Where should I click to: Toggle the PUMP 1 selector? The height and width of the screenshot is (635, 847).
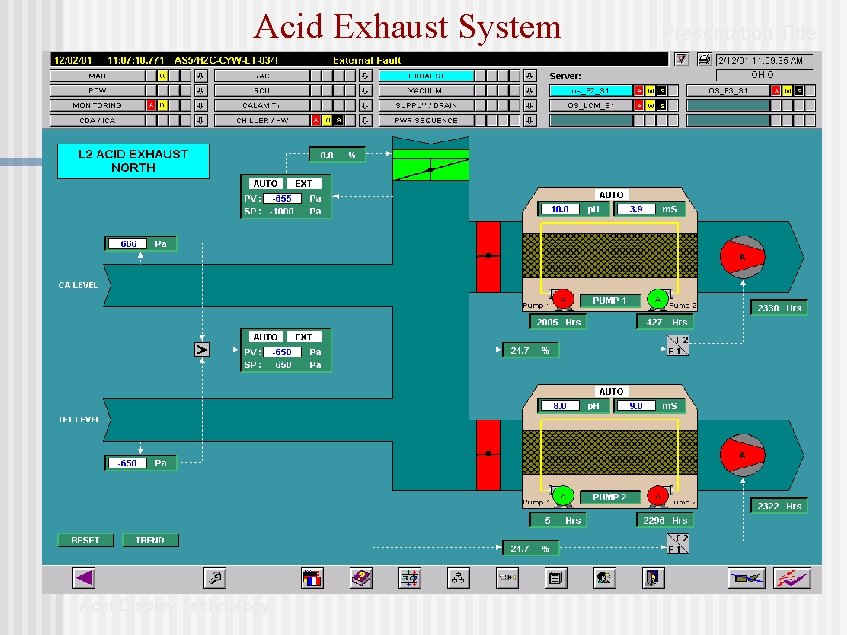(x=610, y=301)
